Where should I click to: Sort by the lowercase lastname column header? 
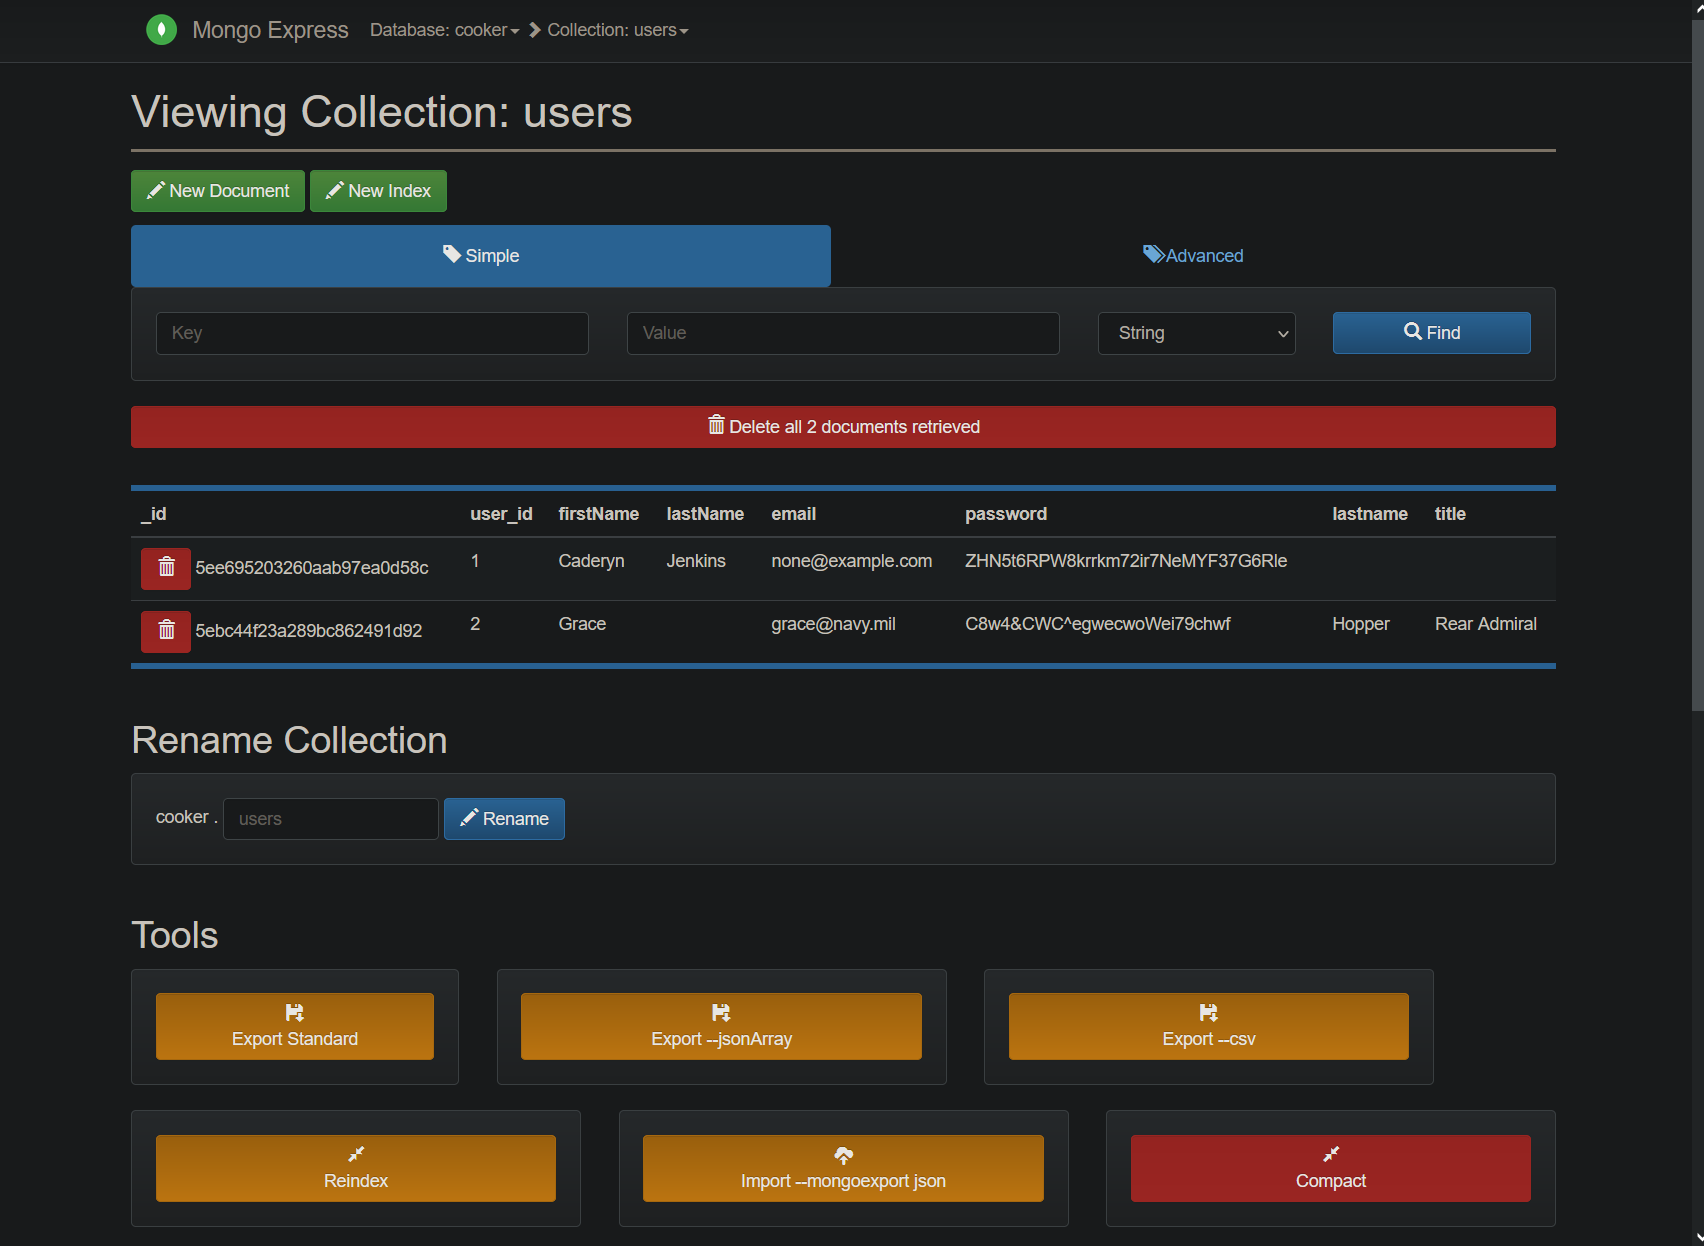pos(1369,514)
